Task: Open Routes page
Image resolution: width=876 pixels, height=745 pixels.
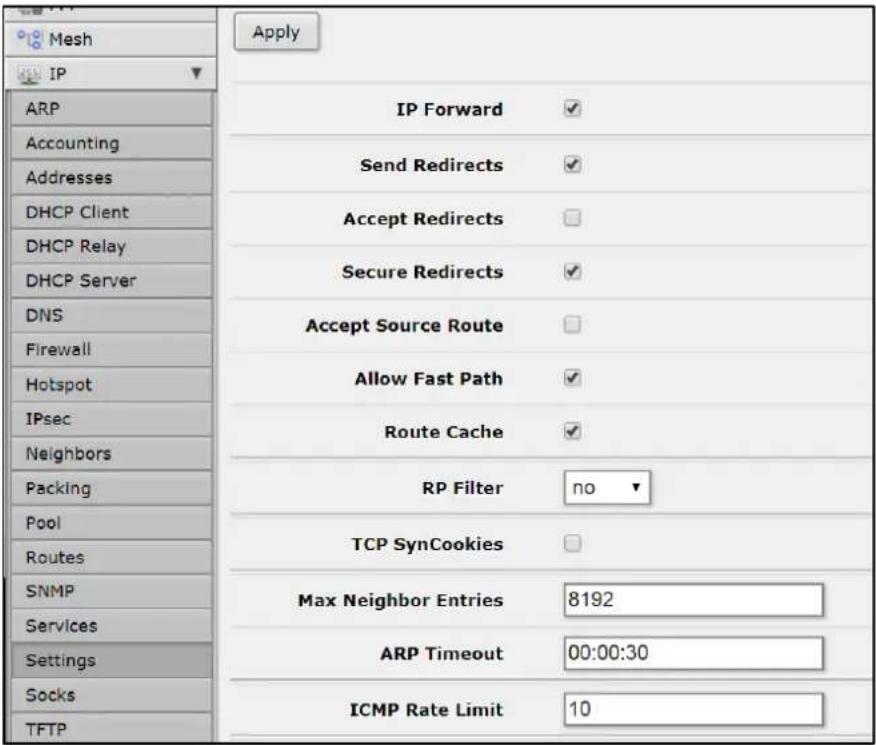Action: point(112,557)
